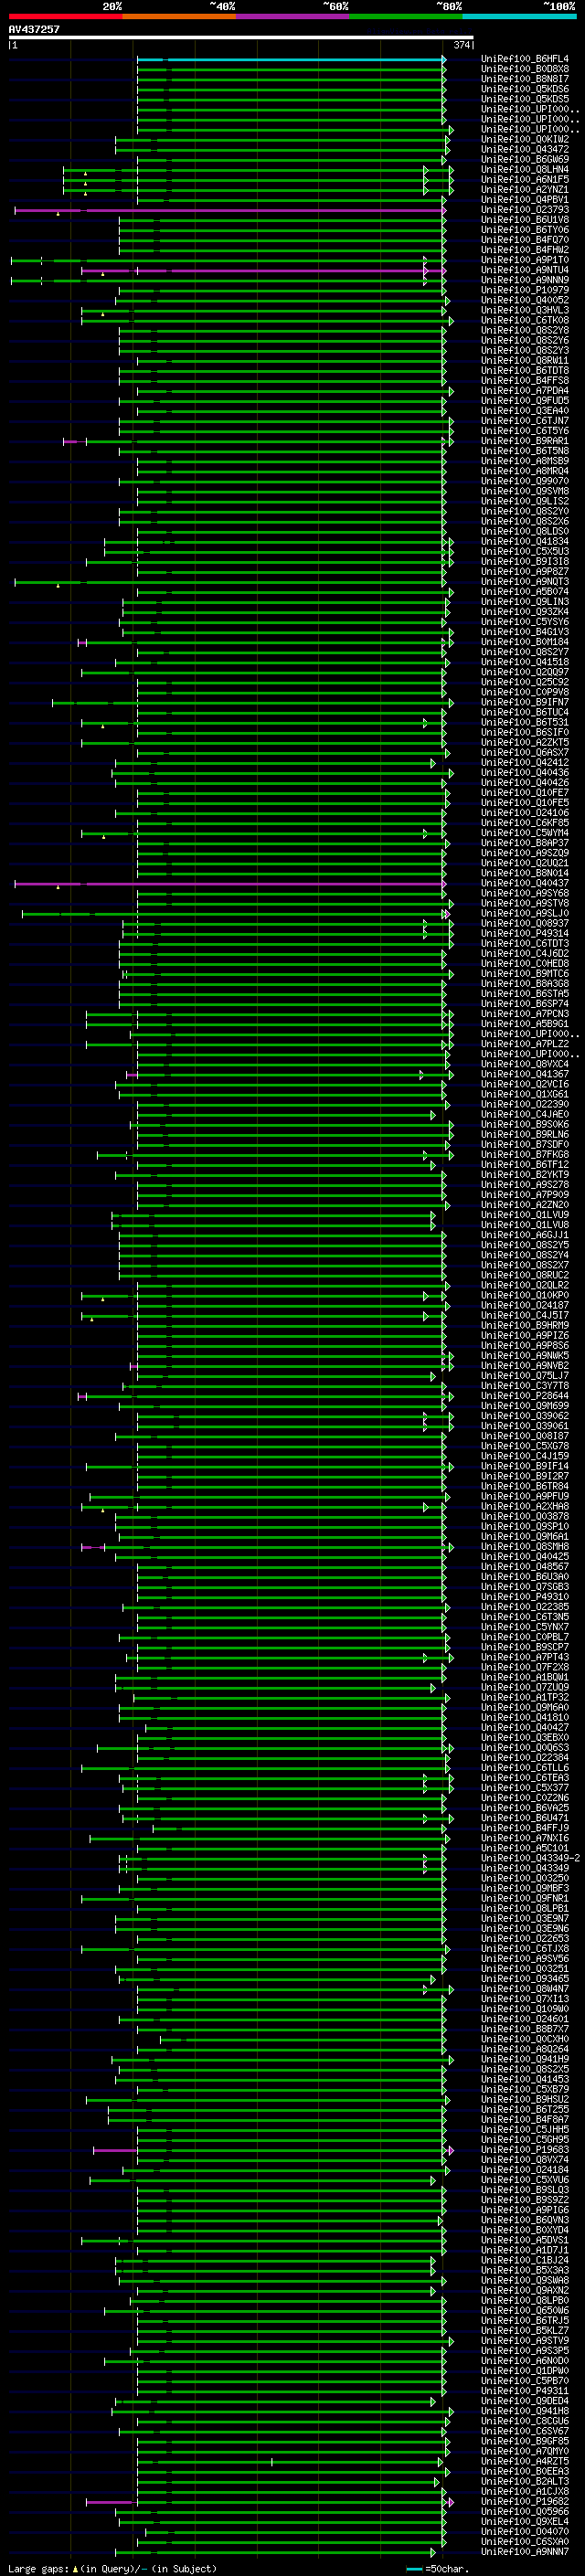Select the UniRef100_A1D7J1 label
The image size is (585, 2576).
pyautogui.click(x=524, y=2251)
